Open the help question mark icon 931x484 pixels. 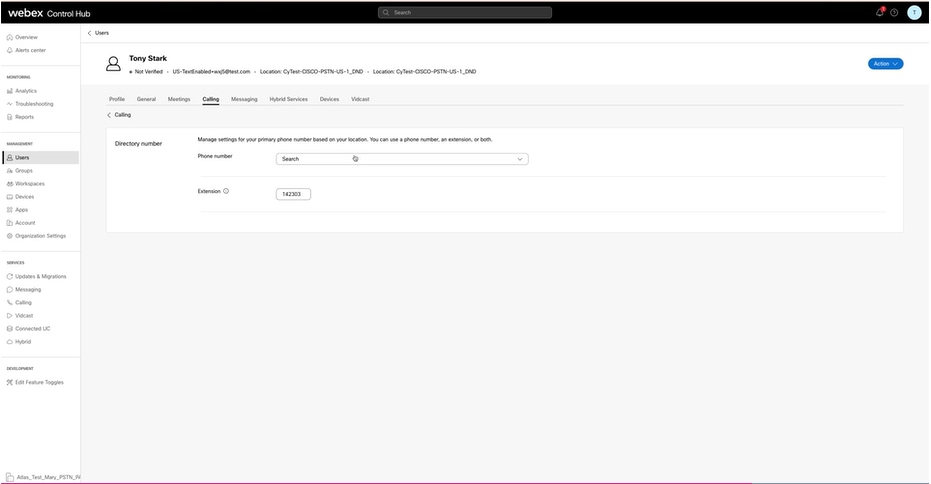[894, 12]
